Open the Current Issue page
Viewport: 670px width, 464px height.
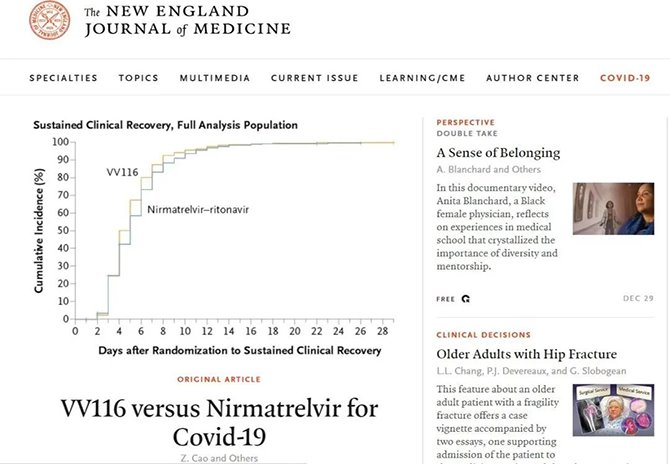314,78
